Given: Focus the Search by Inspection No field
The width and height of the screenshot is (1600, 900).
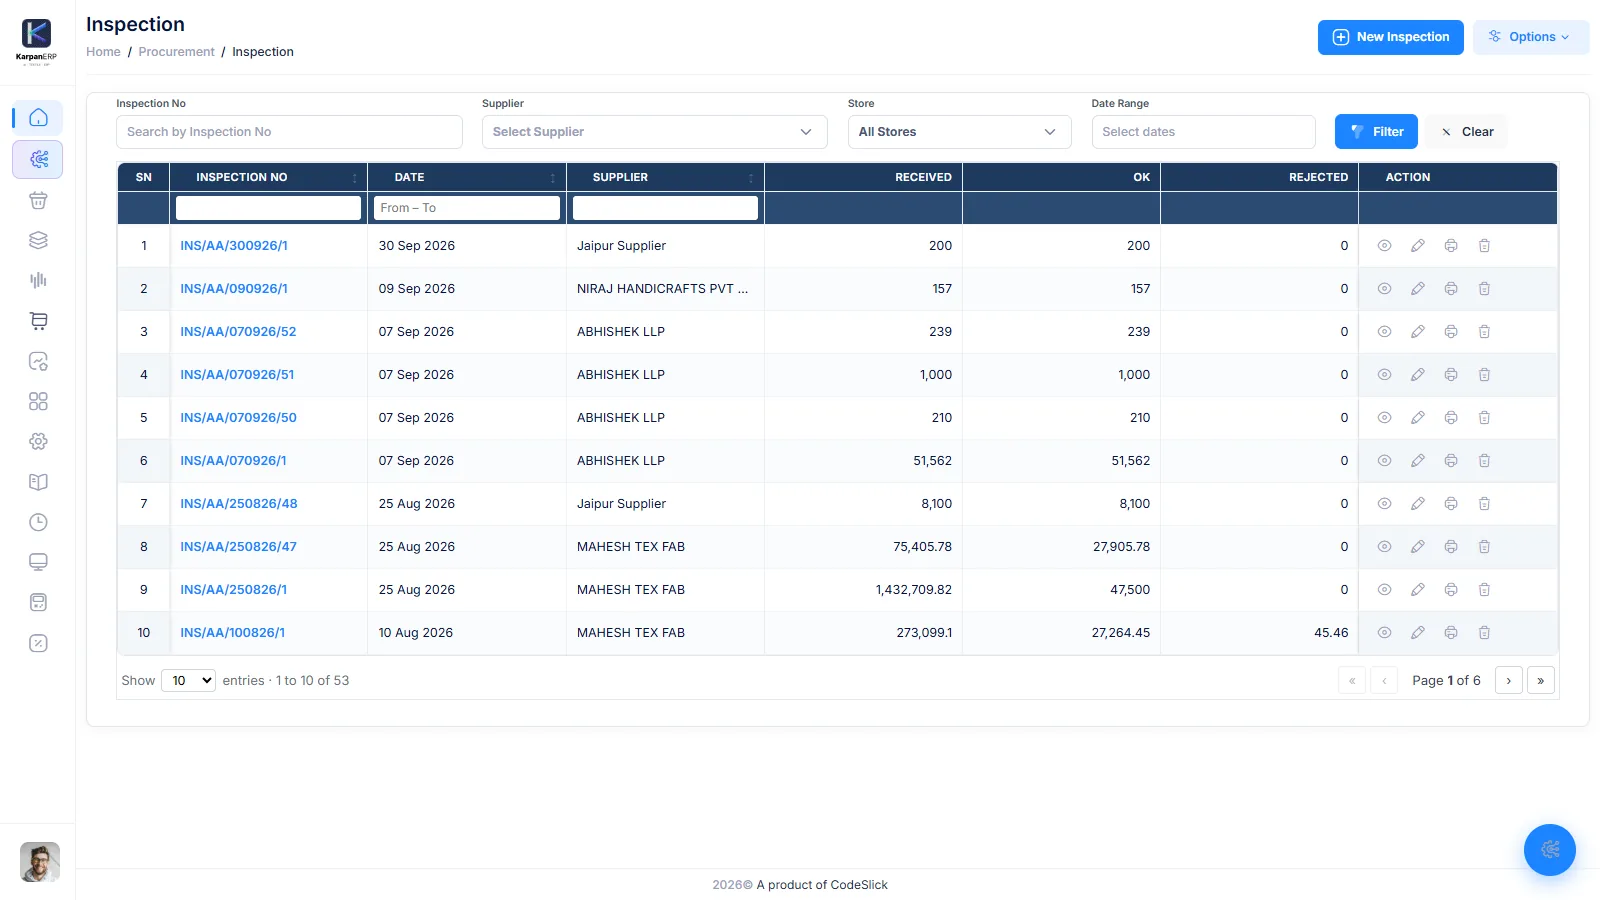Looking at the screenshot, I should tap(289, 132).
